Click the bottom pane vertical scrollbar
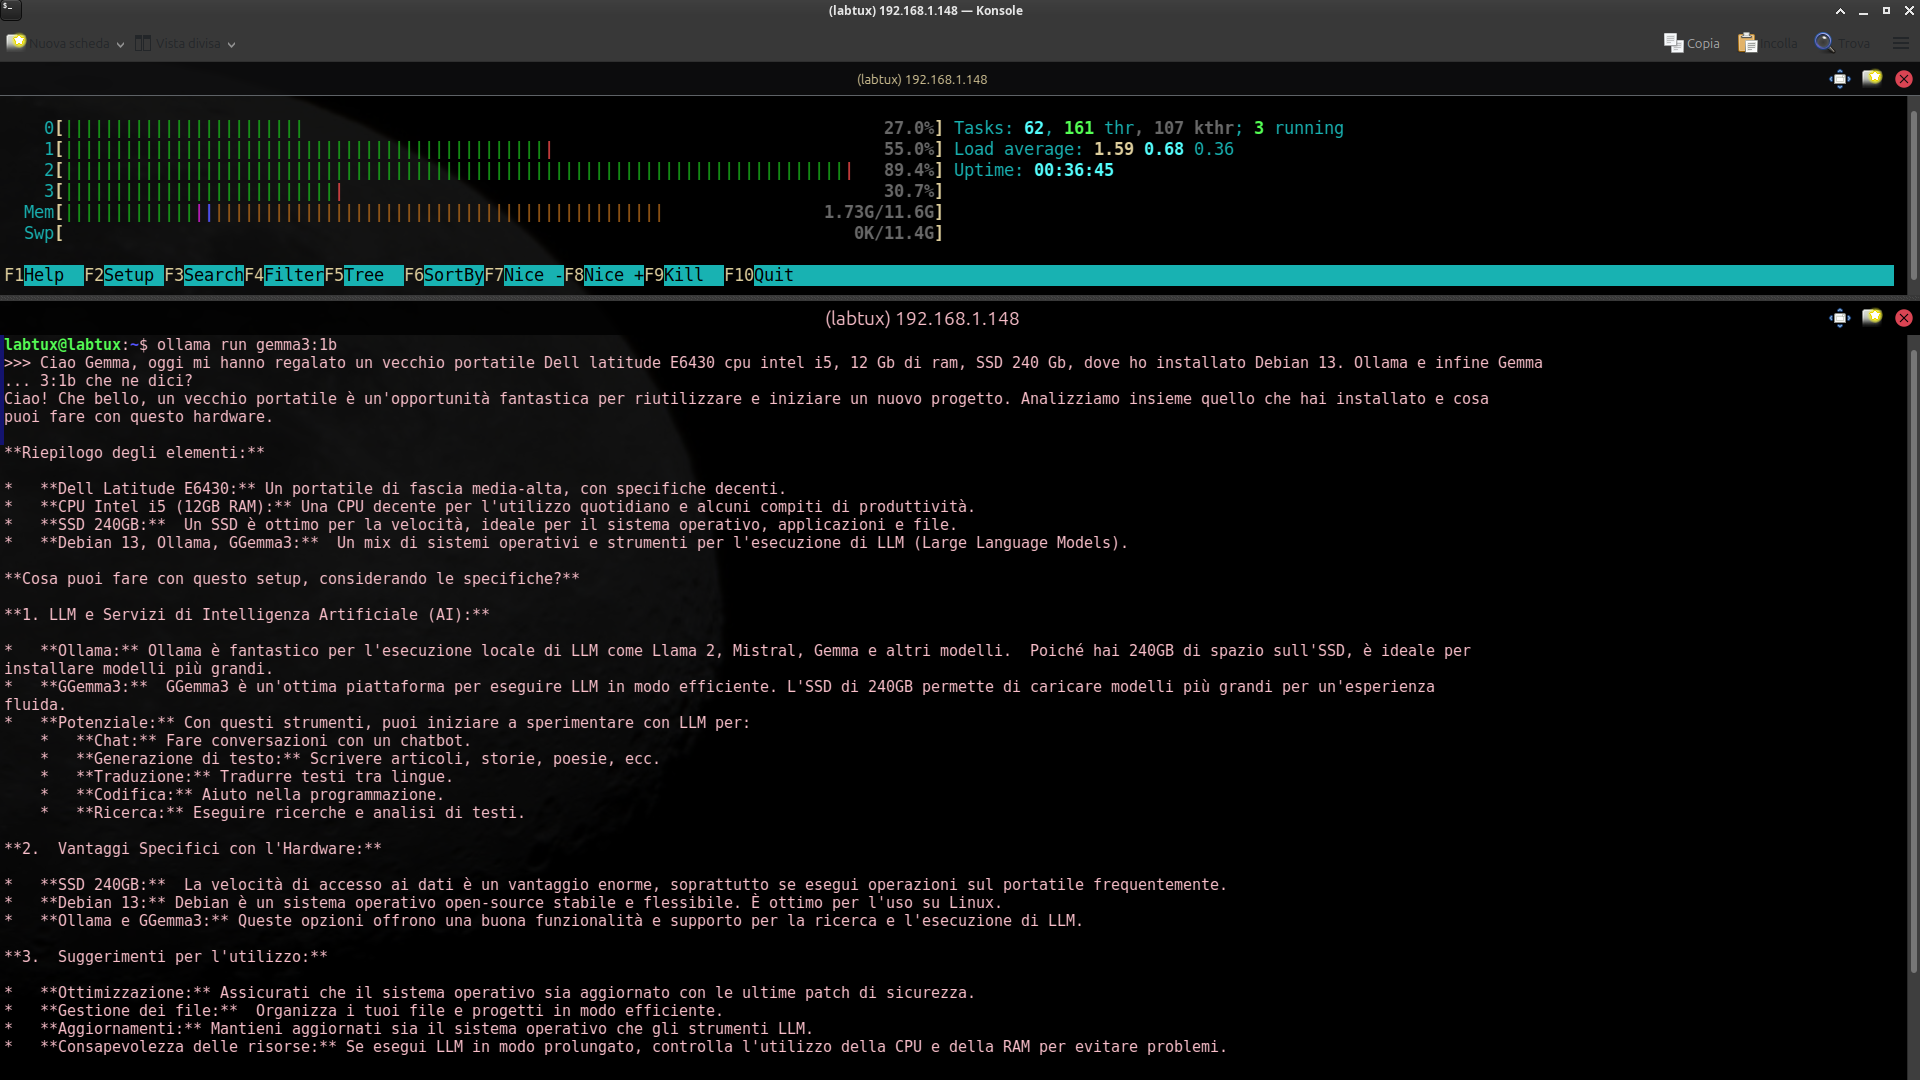The height and width of the screenshot is (1080, 1920). 1913,660
